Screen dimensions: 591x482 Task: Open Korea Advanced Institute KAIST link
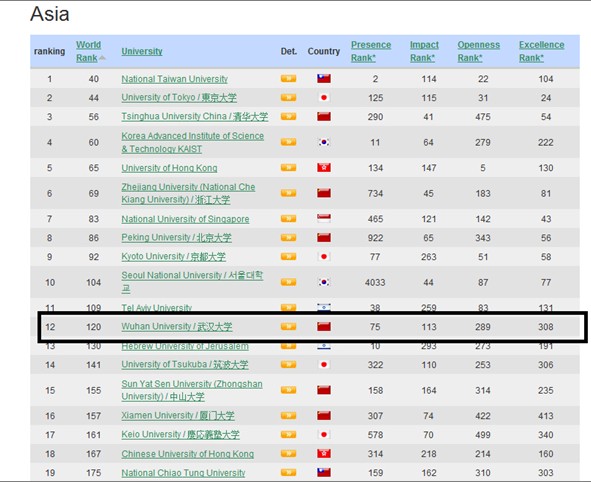click(x=193, y=142)
